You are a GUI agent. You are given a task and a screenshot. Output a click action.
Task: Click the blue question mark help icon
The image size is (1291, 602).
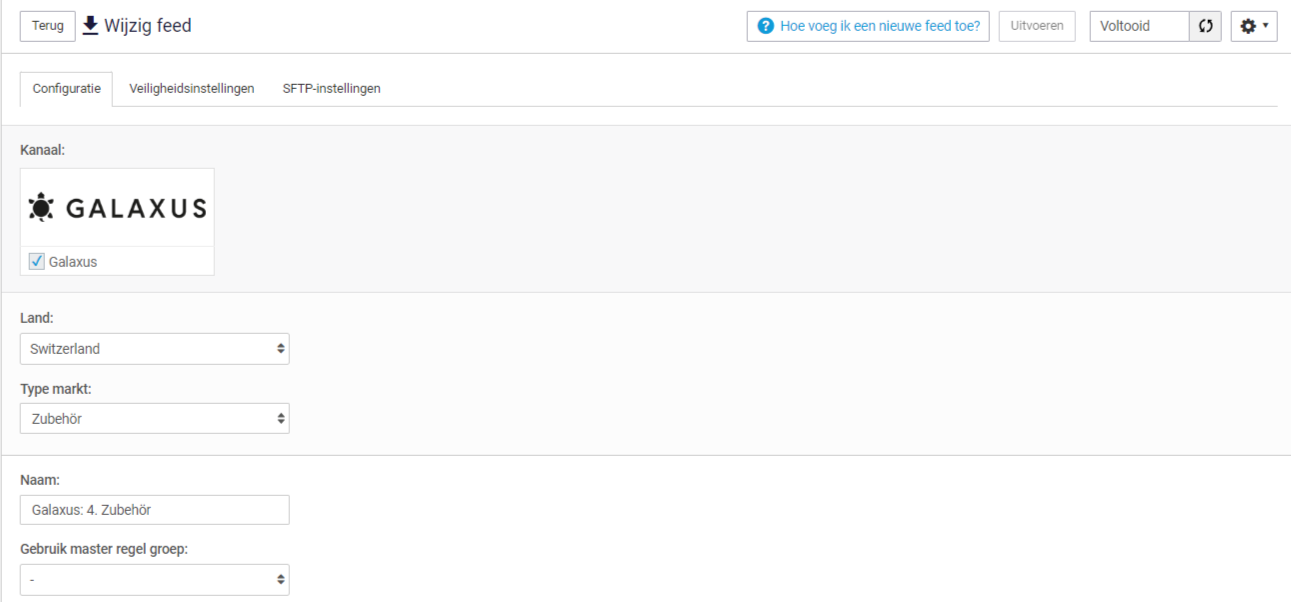point(766,26)
